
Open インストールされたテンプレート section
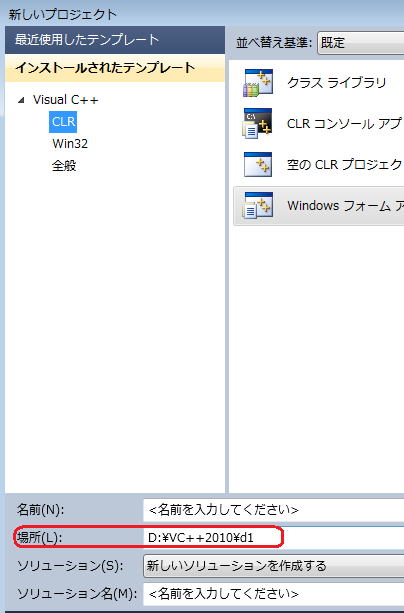click(115, 68)
